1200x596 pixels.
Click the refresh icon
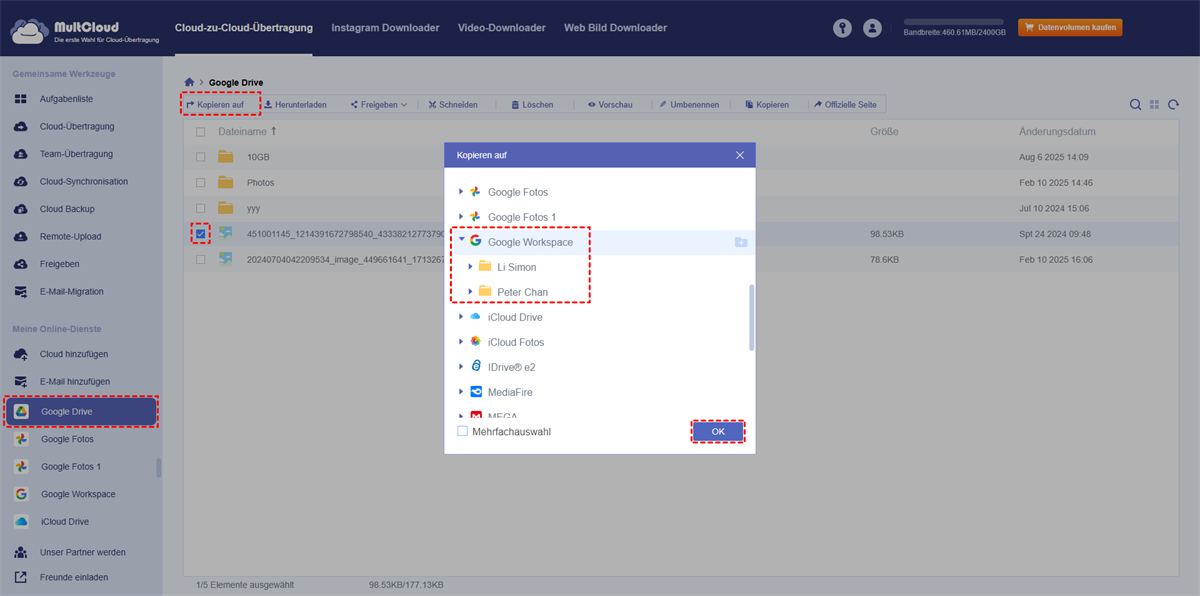coord(1173,104)
